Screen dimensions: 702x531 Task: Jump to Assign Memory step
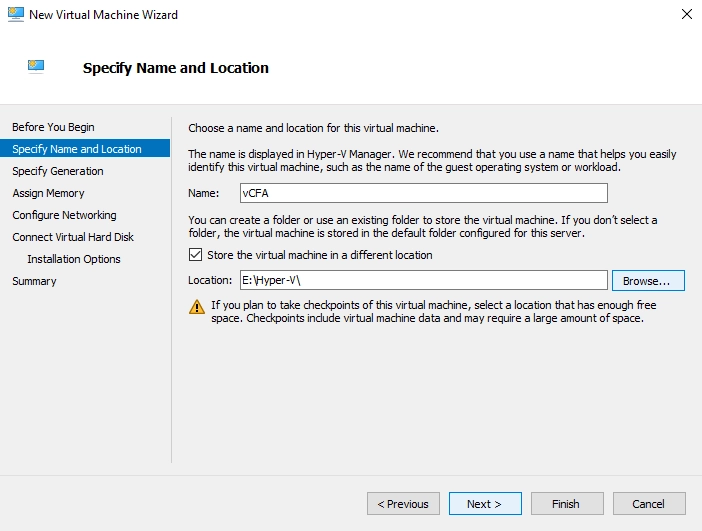(x=48, y=193)
